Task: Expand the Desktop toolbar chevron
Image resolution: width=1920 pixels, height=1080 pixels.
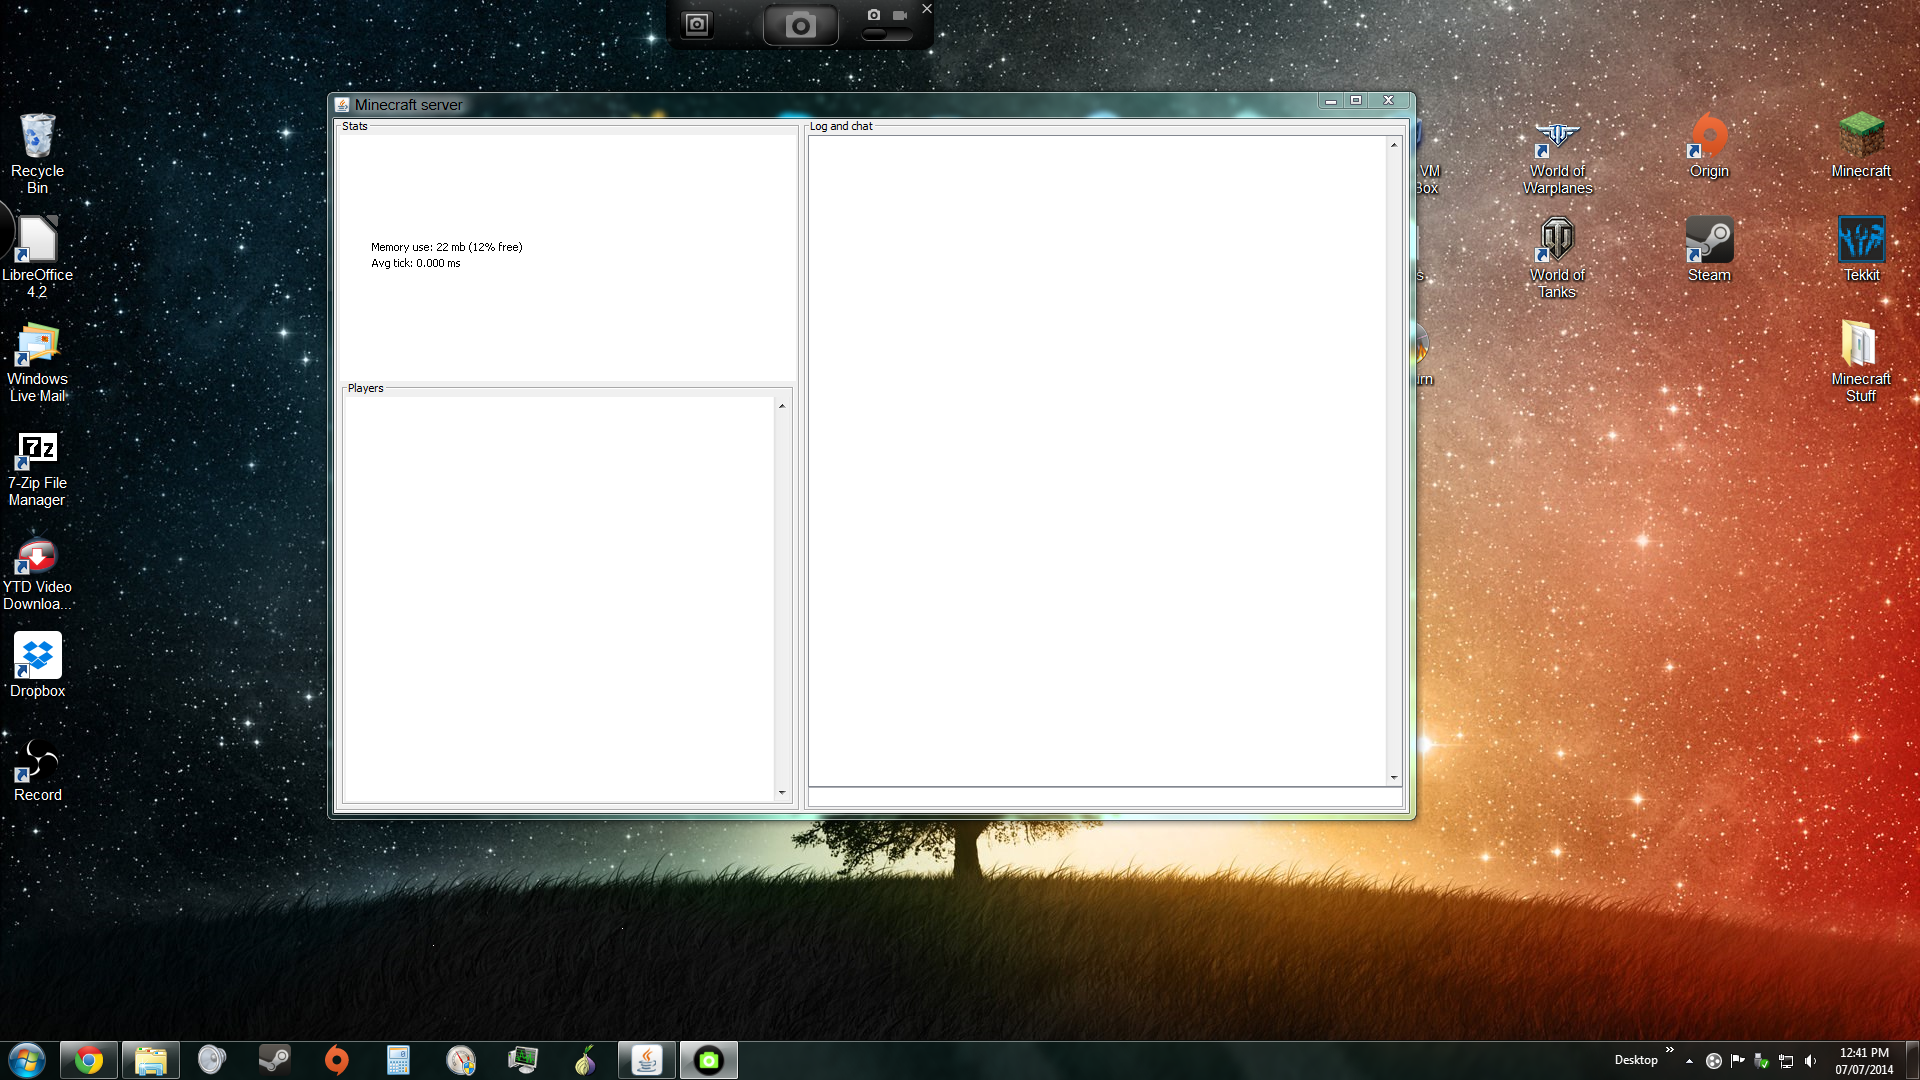Action: 1669,1050
